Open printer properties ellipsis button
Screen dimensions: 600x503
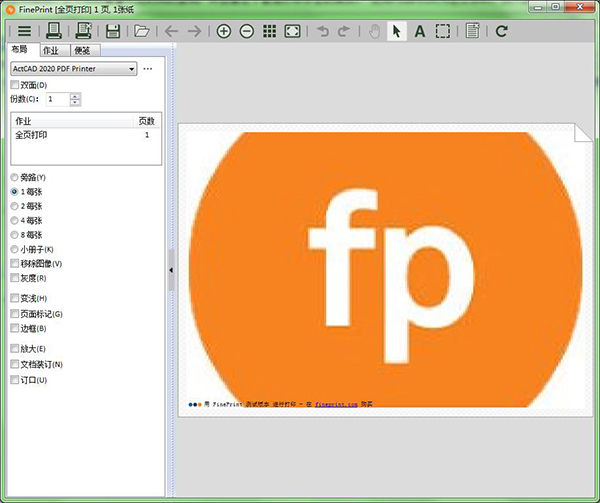pos(148,69)
